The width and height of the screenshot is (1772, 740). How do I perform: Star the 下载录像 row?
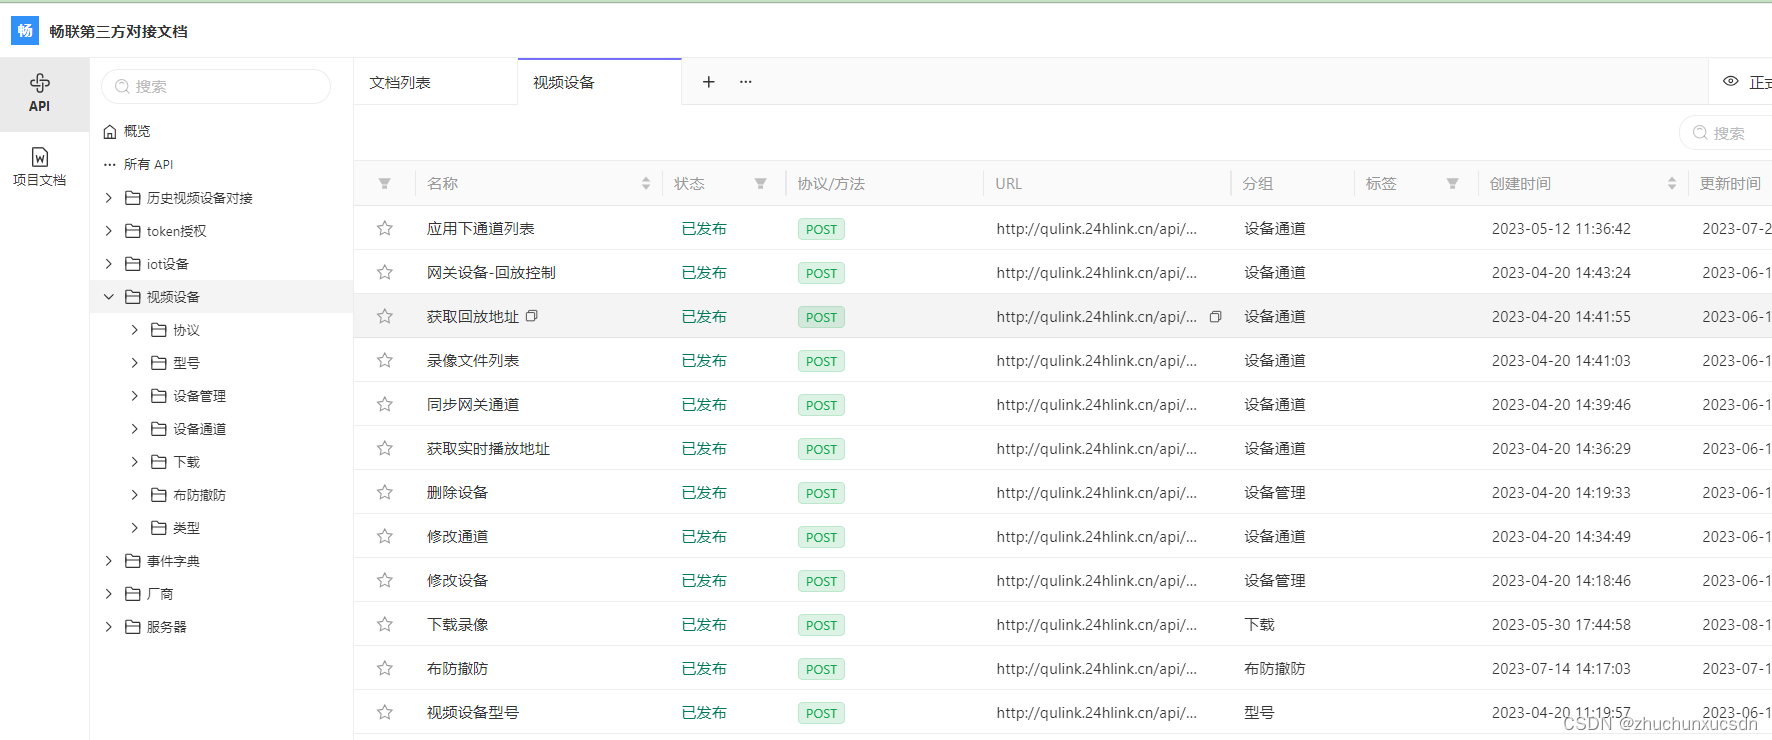(x=384, y=624)
